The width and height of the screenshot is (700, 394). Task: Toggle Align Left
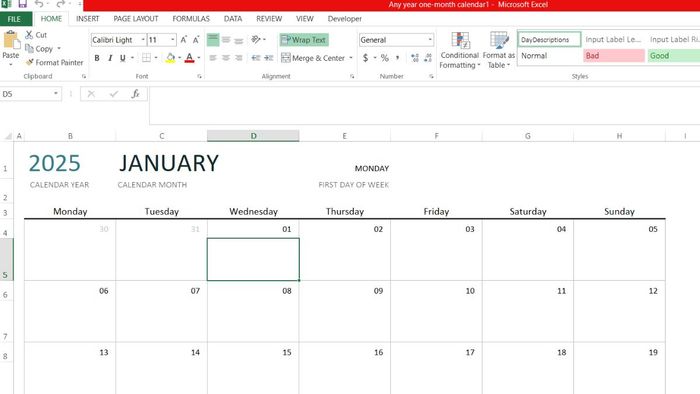click(x=213, y=58)
